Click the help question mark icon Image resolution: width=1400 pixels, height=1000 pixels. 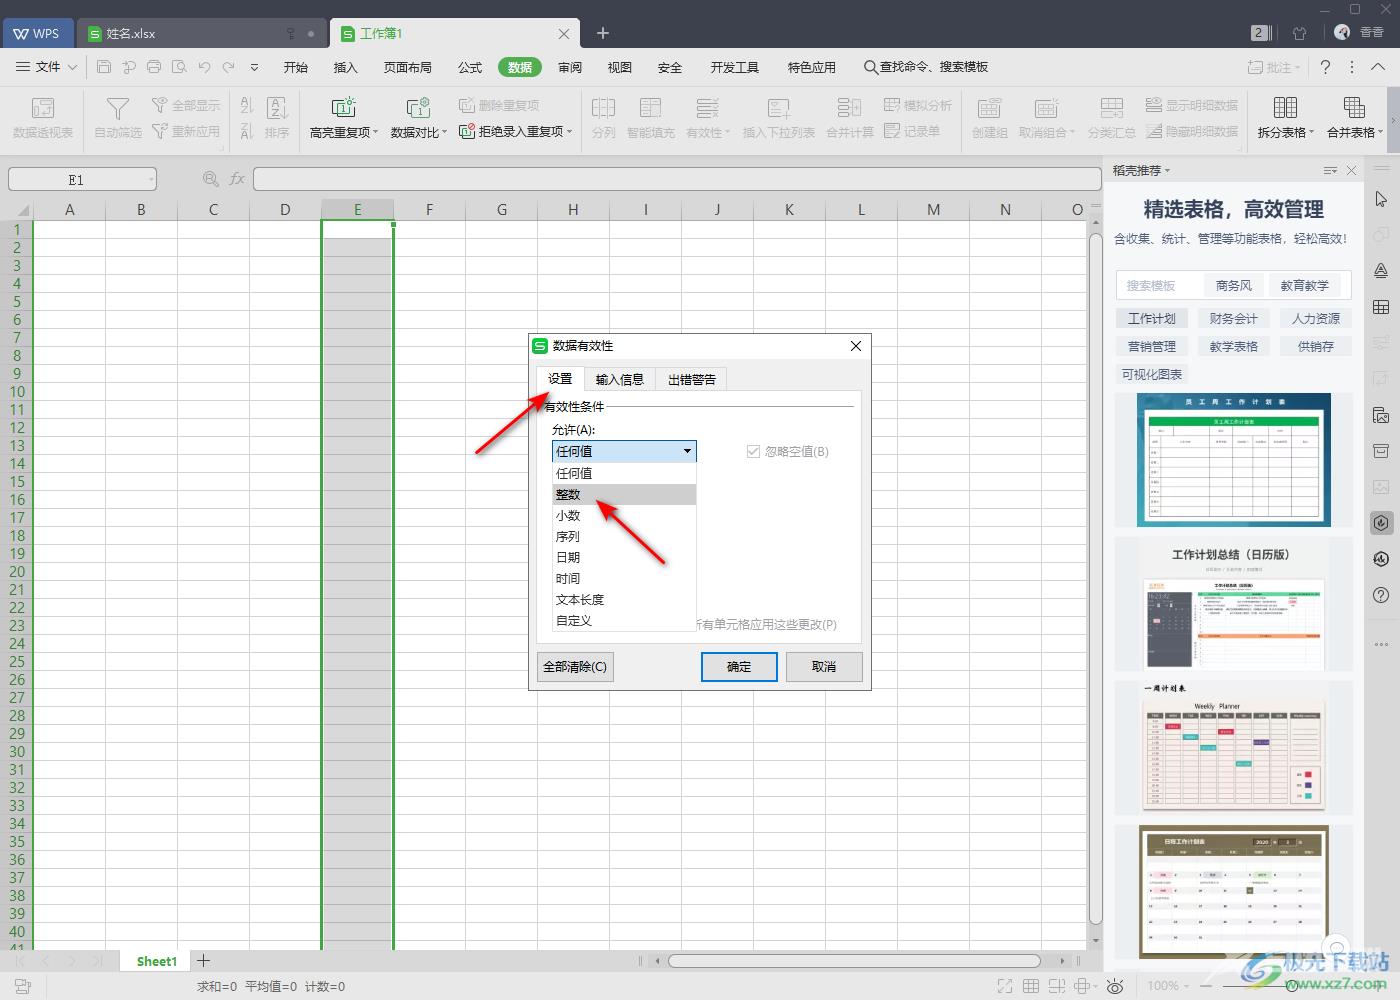pyautogui.click(x=1325, y=67)
